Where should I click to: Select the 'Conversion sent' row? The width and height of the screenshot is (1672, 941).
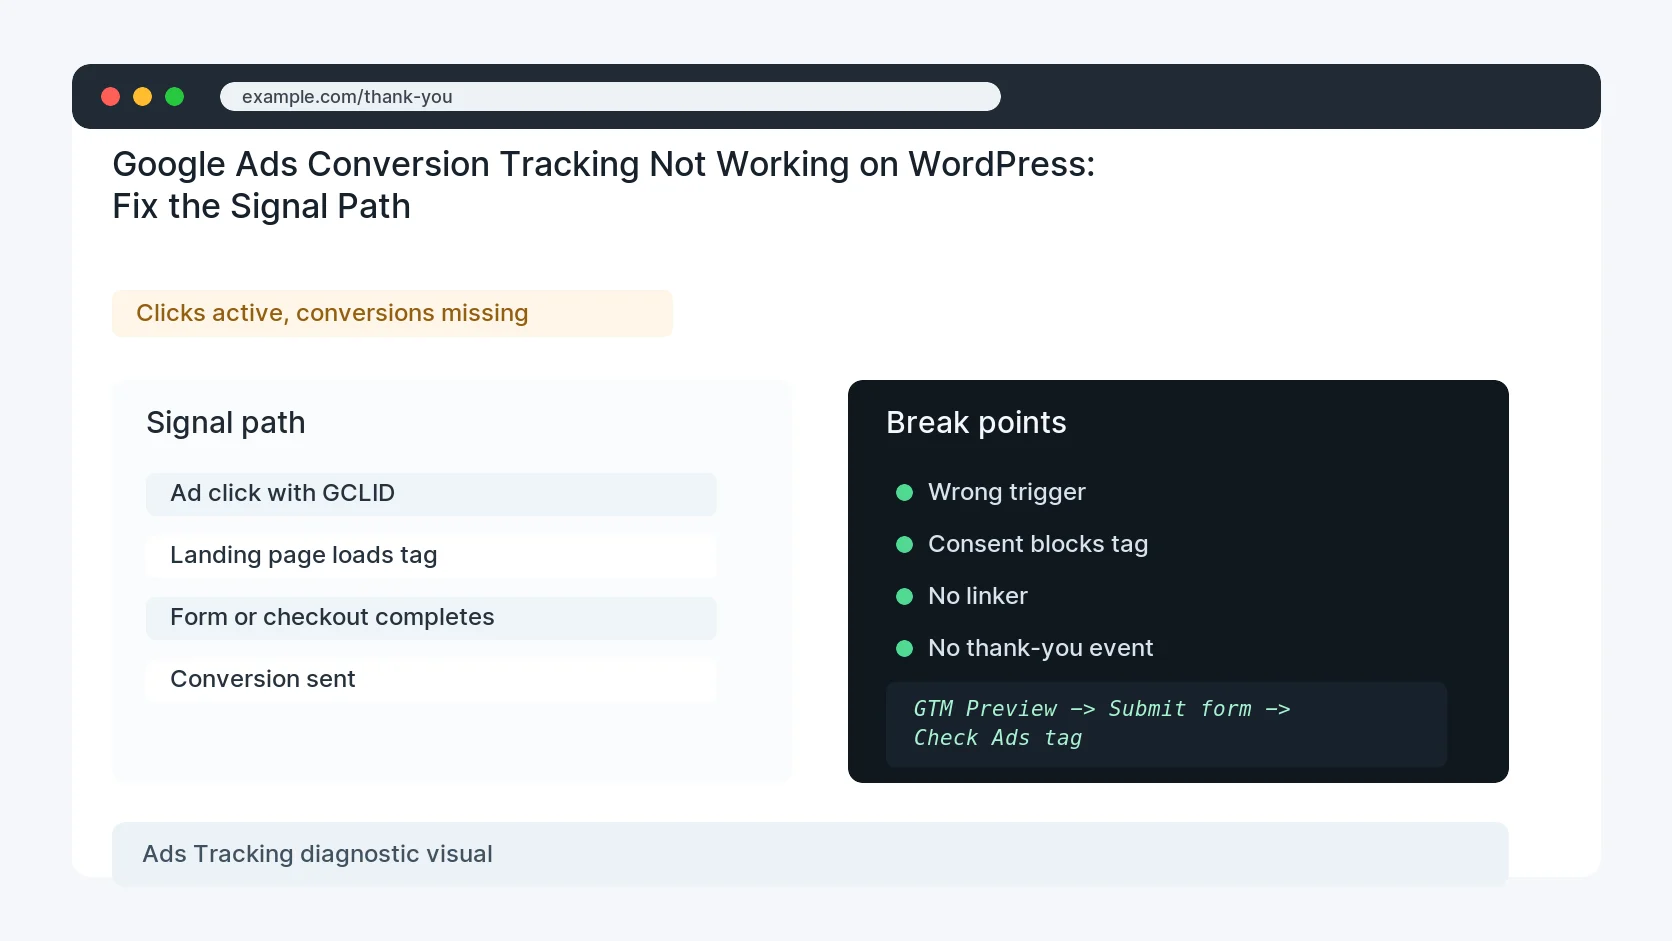(431, 680)
